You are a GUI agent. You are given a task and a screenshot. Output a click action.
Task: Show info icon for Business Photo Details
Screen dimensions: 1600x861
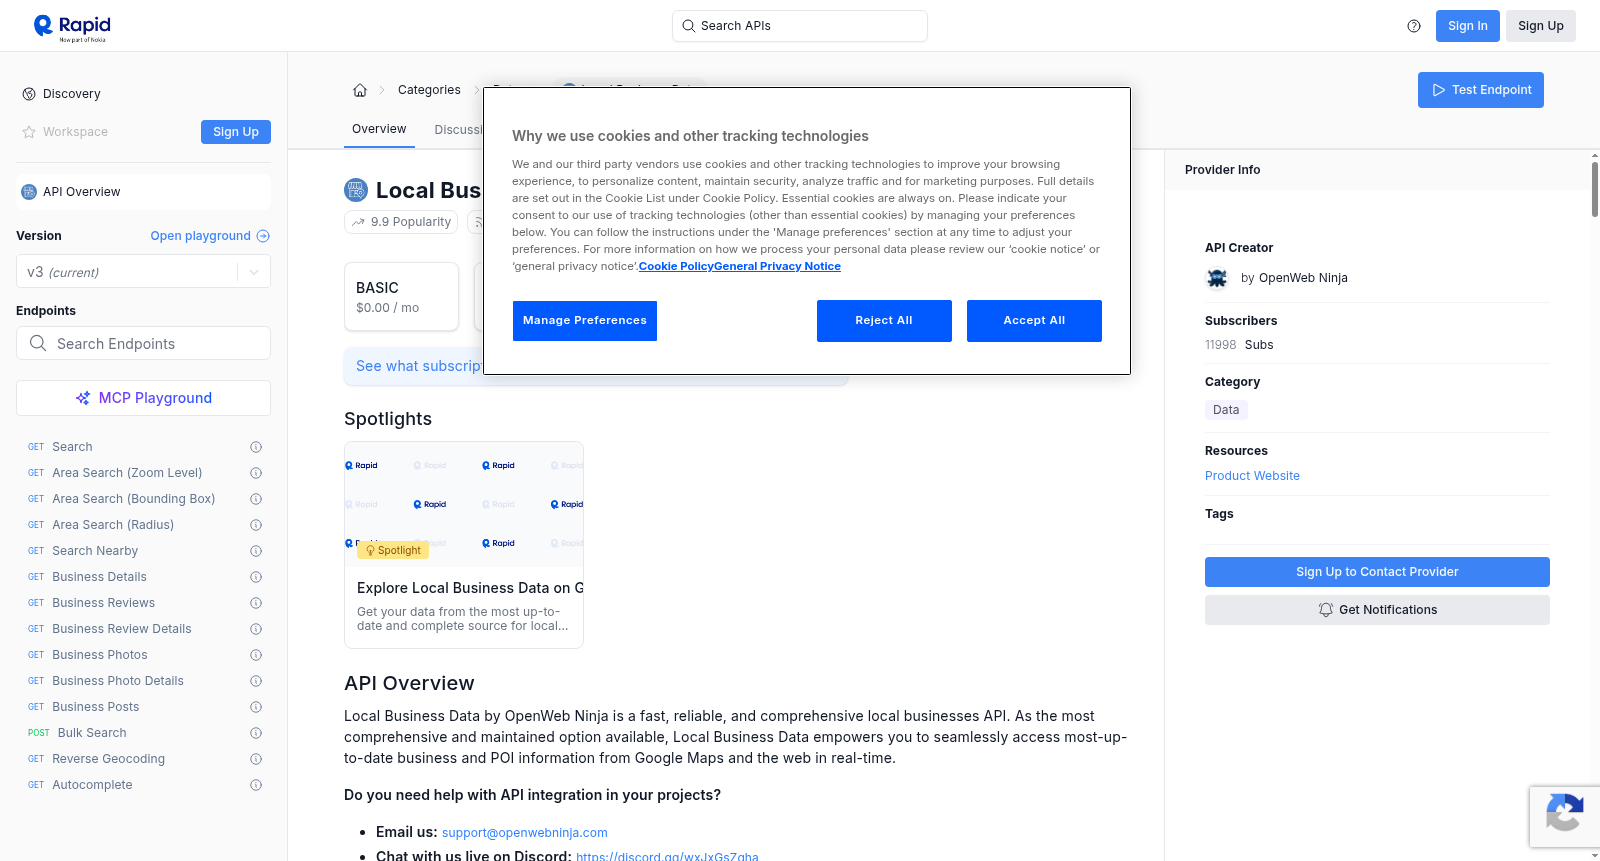click(x=256, y=681)
